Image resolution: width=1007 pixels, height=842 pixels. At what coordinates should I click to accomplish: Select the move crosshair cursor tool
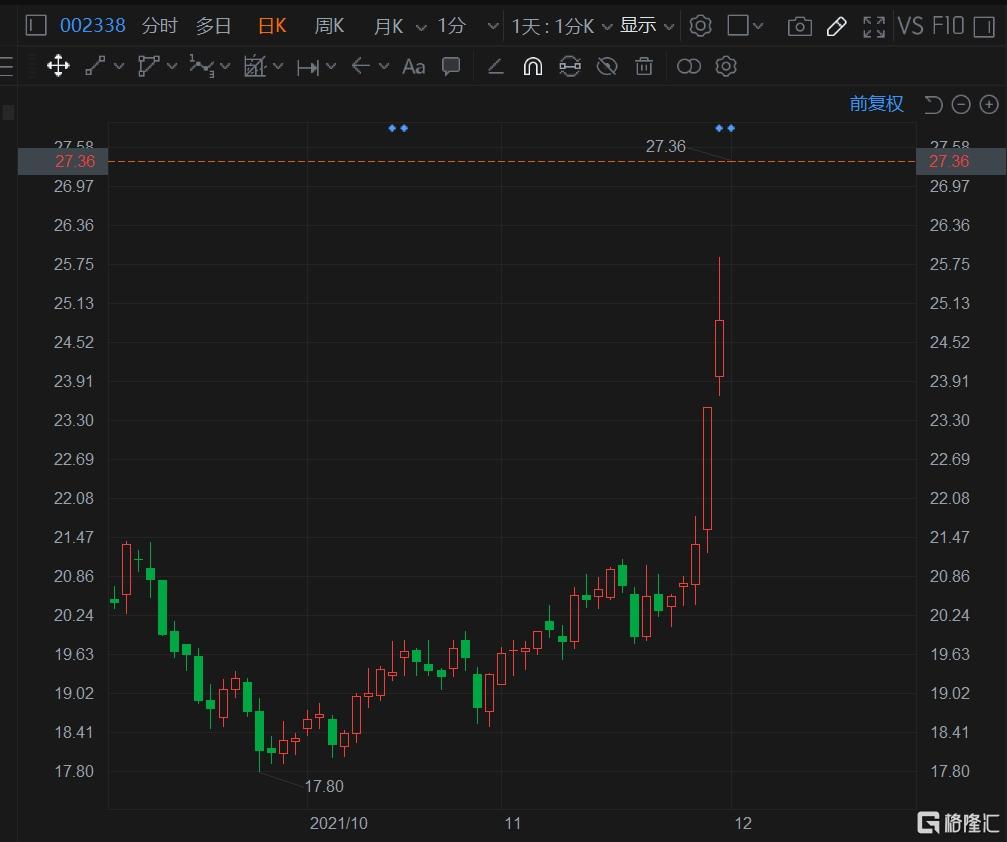coord(58,66)
